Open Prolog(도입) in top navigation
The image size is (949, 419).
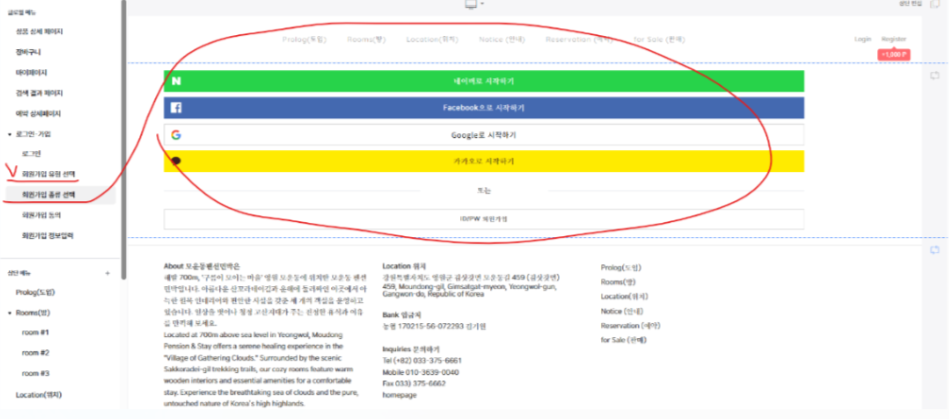304,39
